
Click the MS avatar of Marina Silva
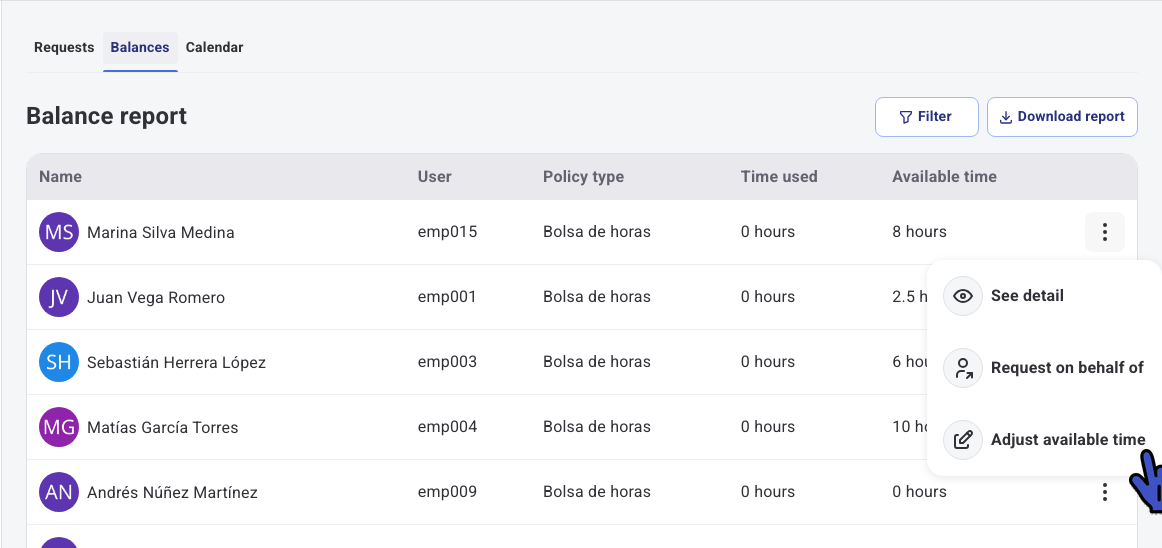coord(59,232)
